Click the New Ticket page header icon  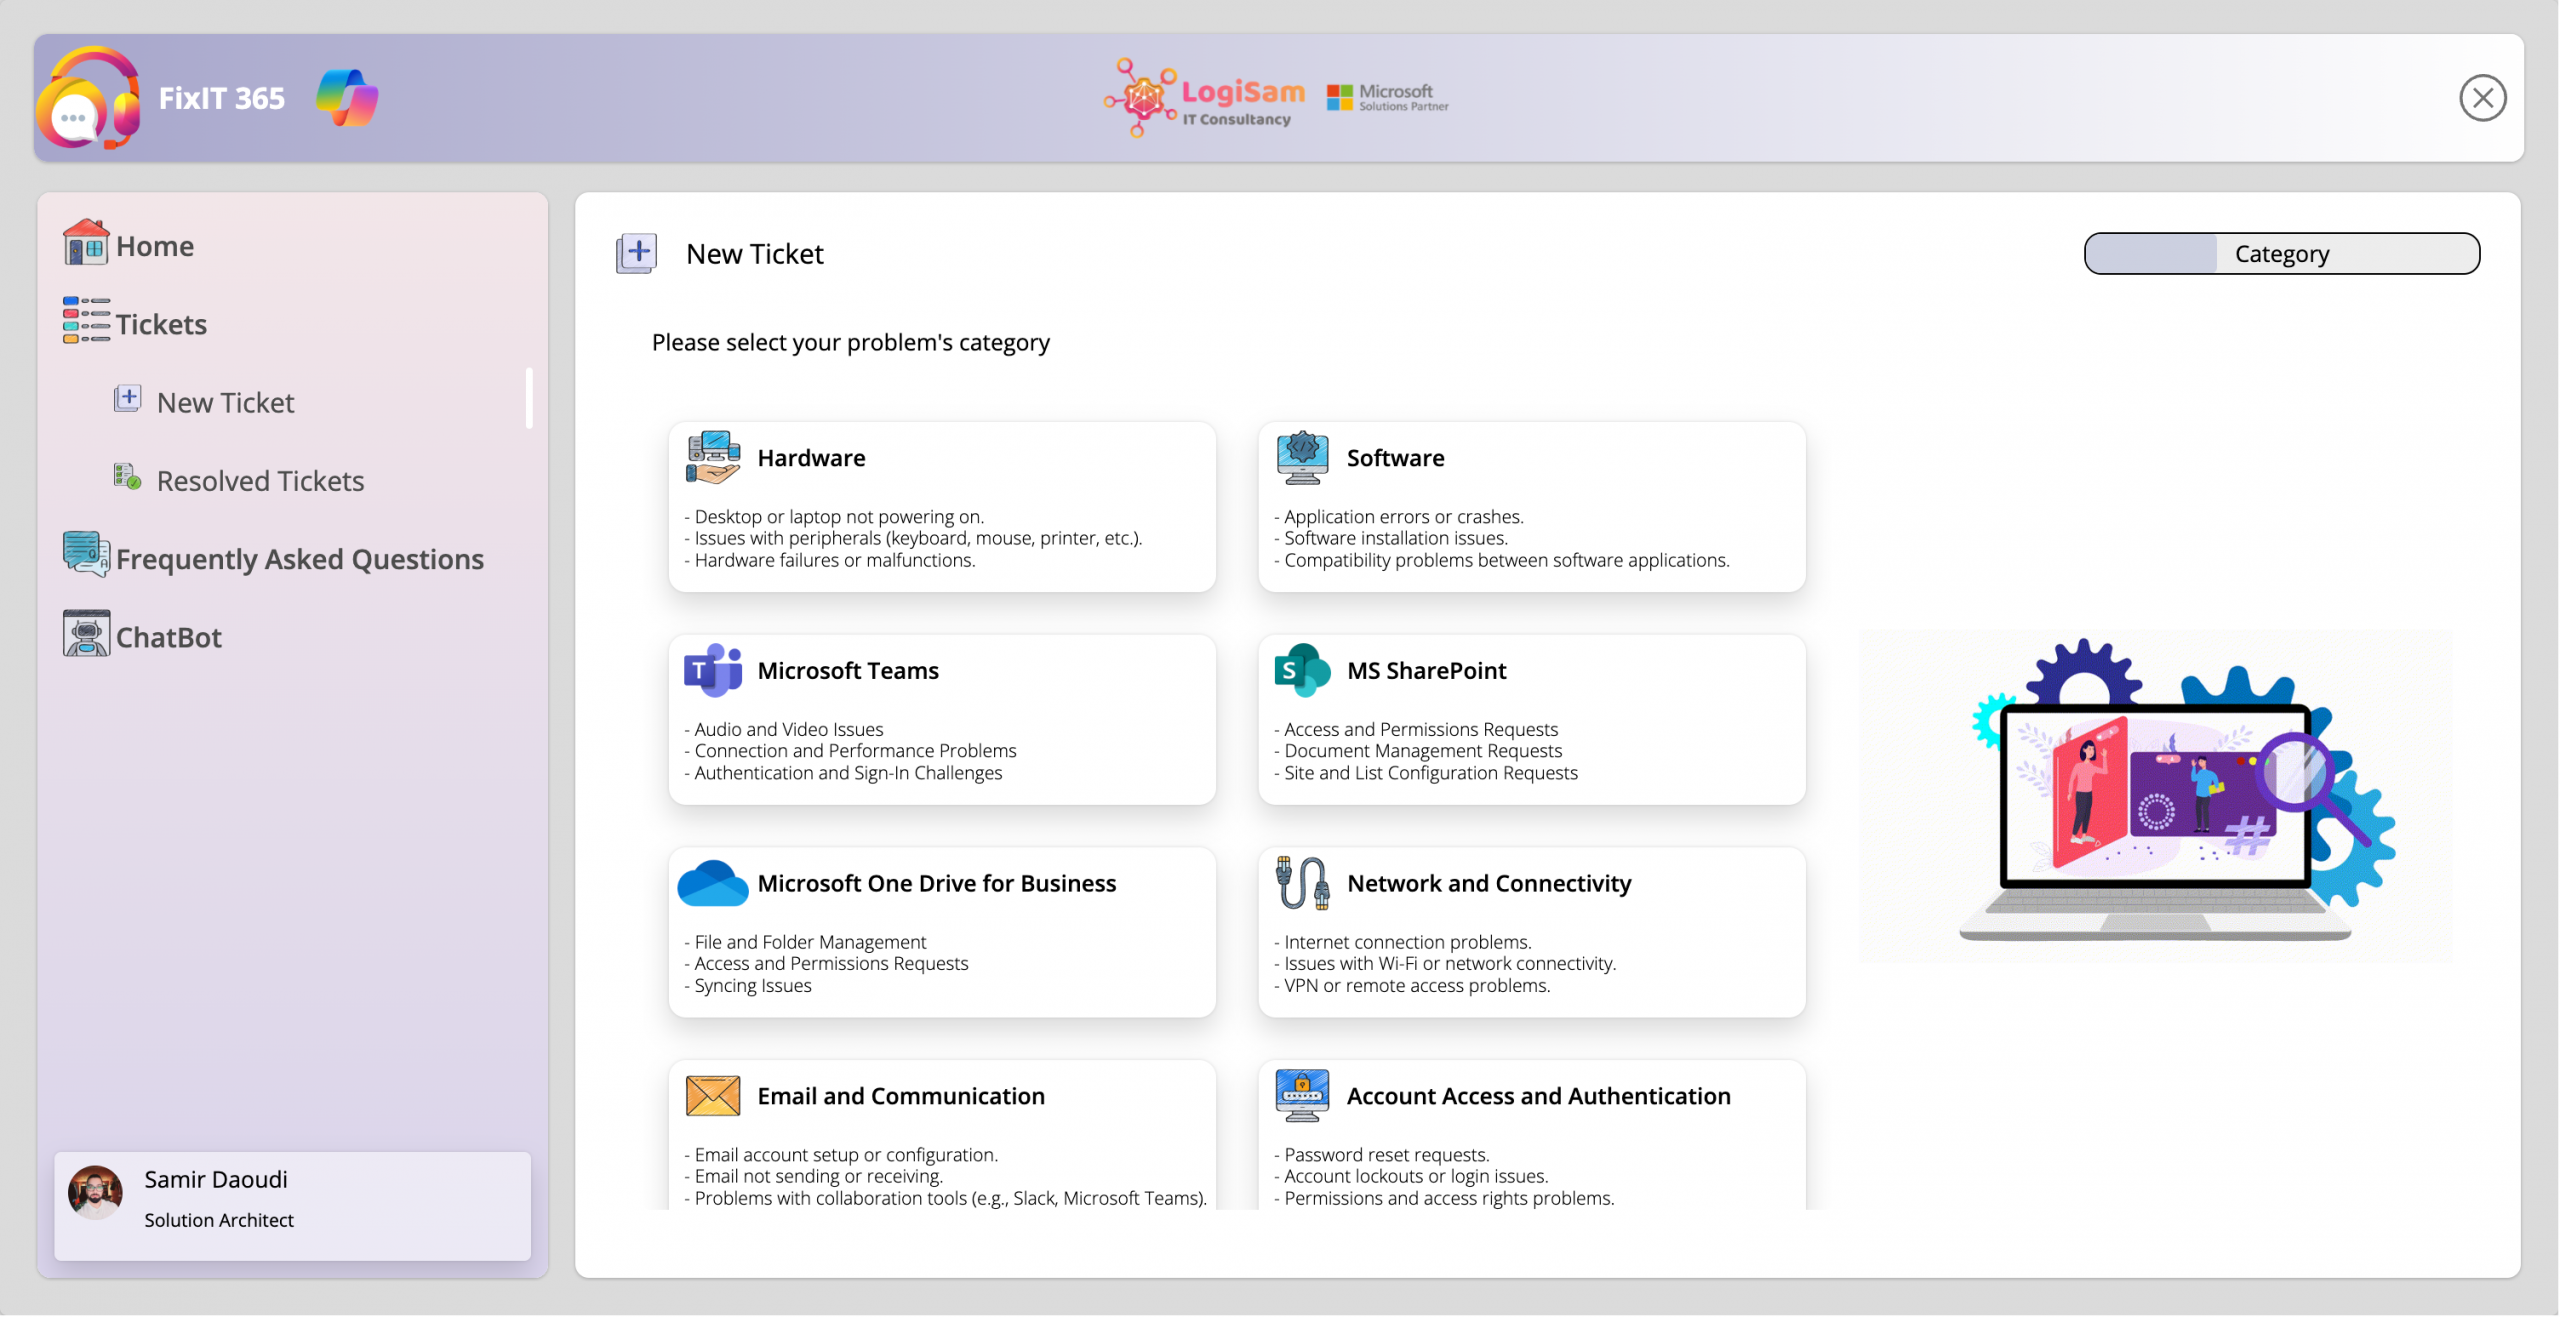click(636, 253)
